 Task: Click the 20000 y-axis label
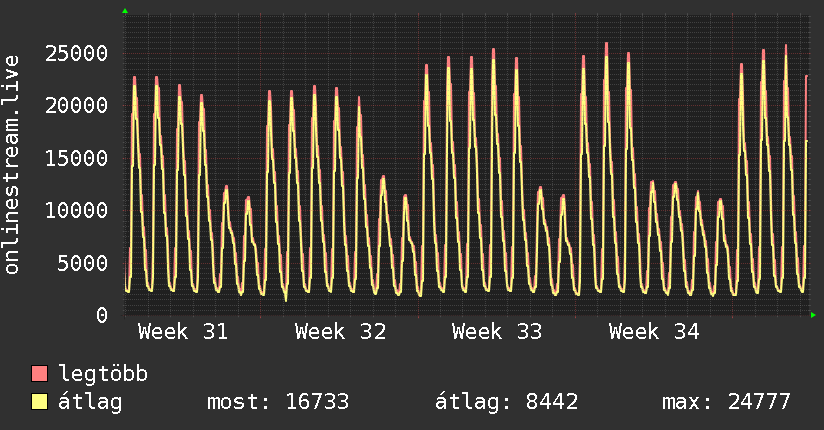click(77, 106)
